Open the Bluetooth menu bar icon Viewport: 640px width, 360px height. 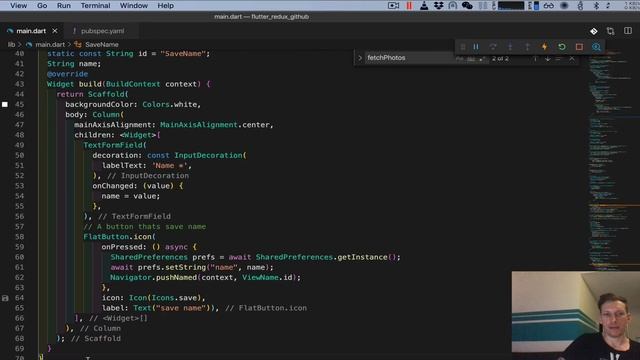coord(596,6)
